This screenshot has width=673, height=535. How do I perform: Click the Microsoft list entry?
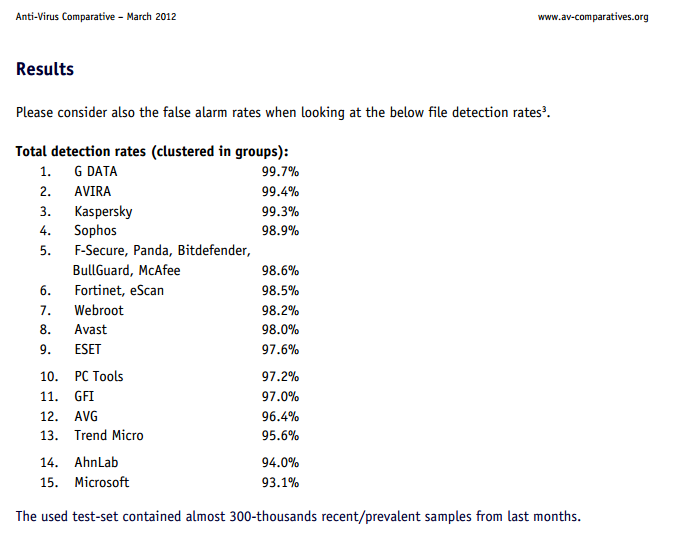point(102,482)
